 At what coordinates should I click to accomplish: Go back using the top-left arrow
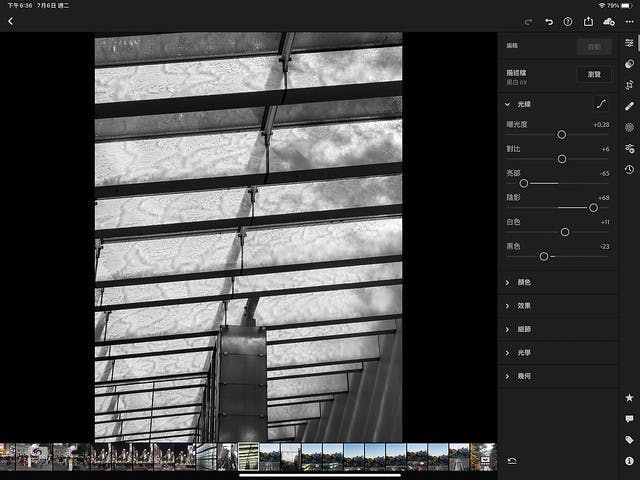click(x=11, y=21)
